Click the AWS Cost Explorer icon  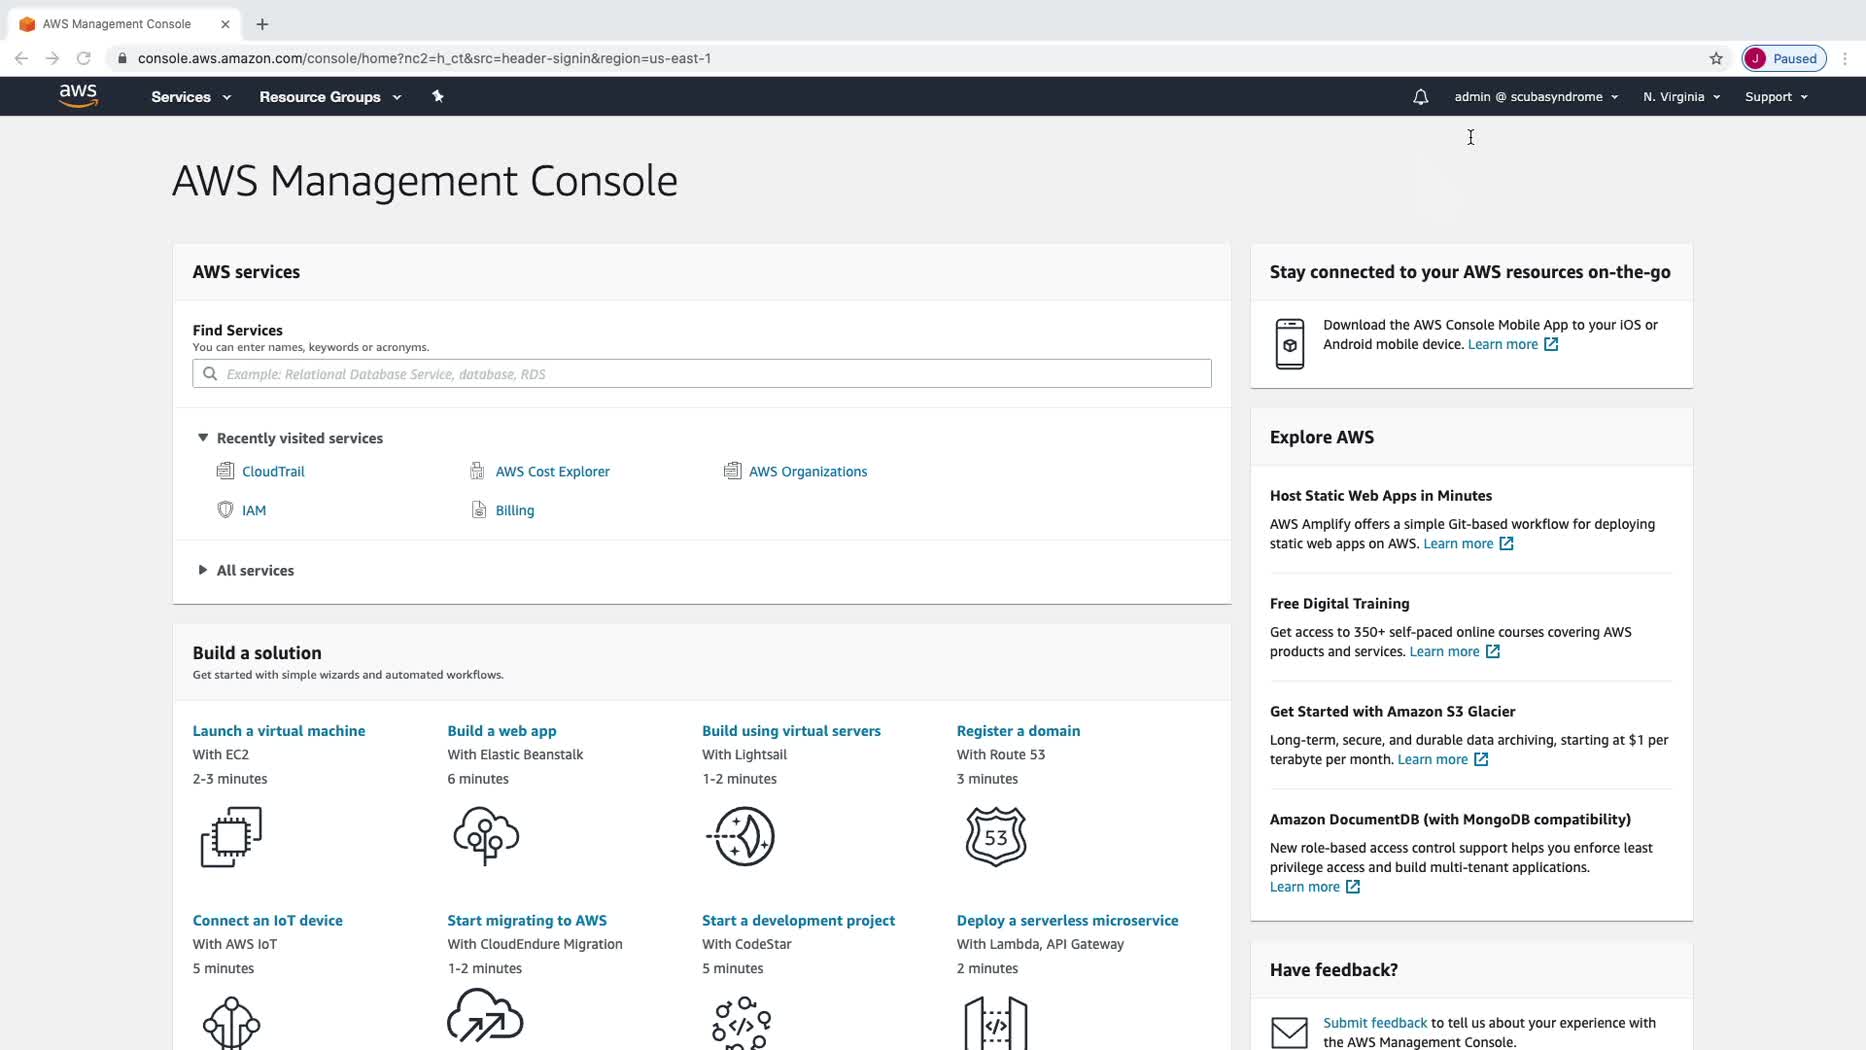click(x=477, y=471)
